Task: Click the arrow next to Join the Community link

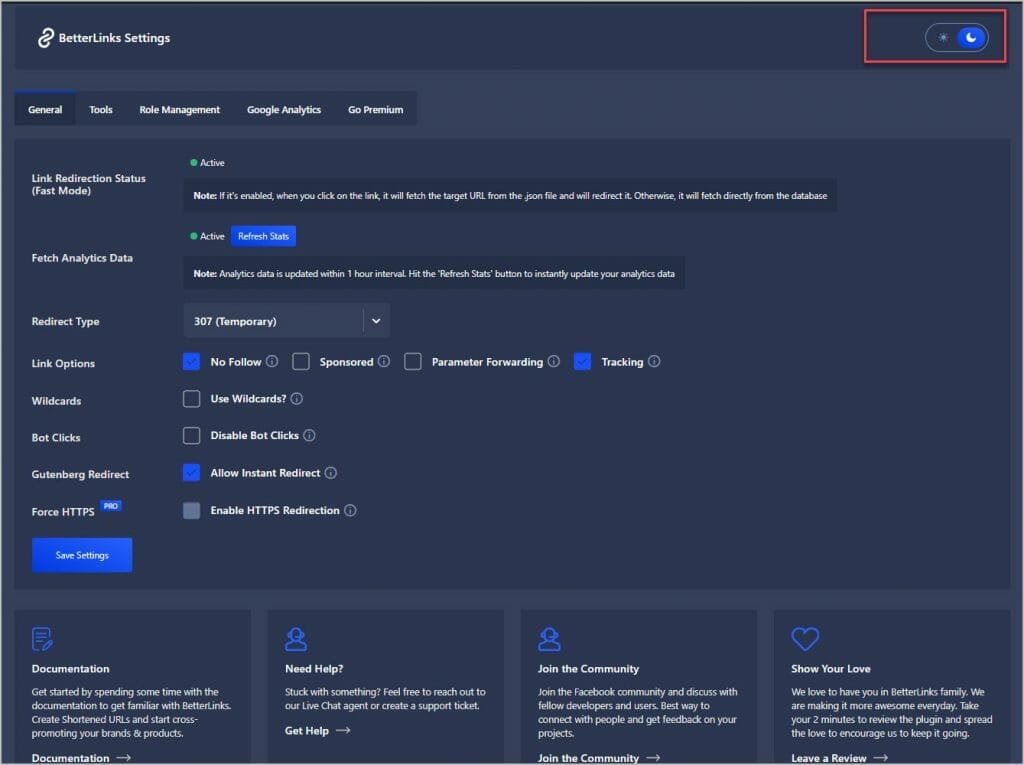Action: 653,758
